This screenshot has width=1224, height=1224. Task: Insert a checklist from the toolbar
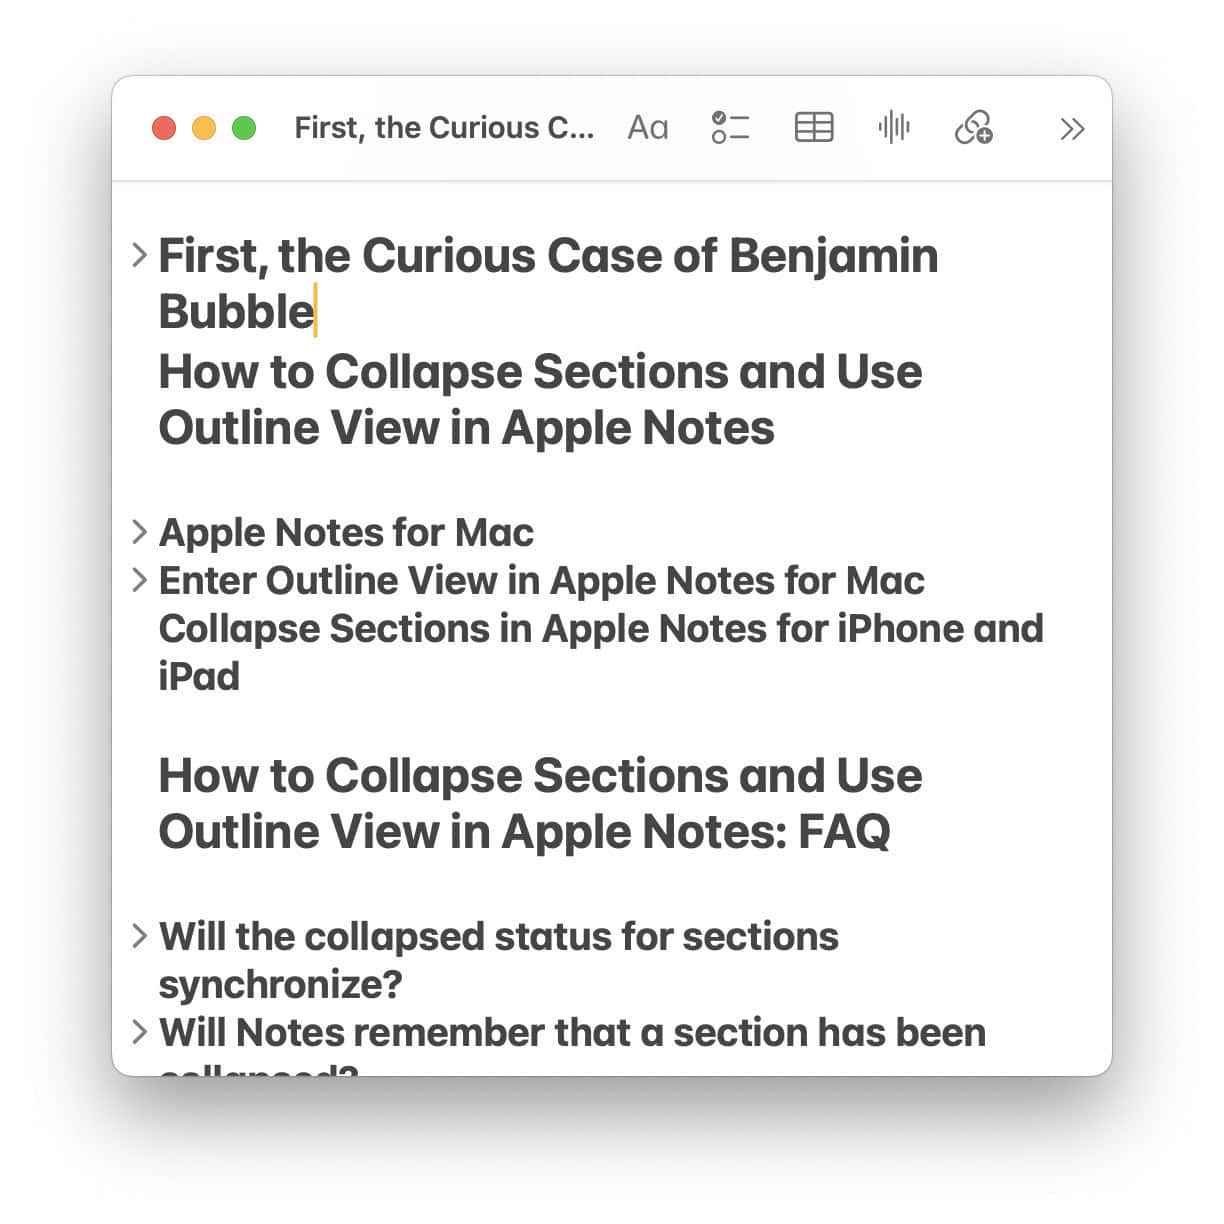click(x=730, y=127)
